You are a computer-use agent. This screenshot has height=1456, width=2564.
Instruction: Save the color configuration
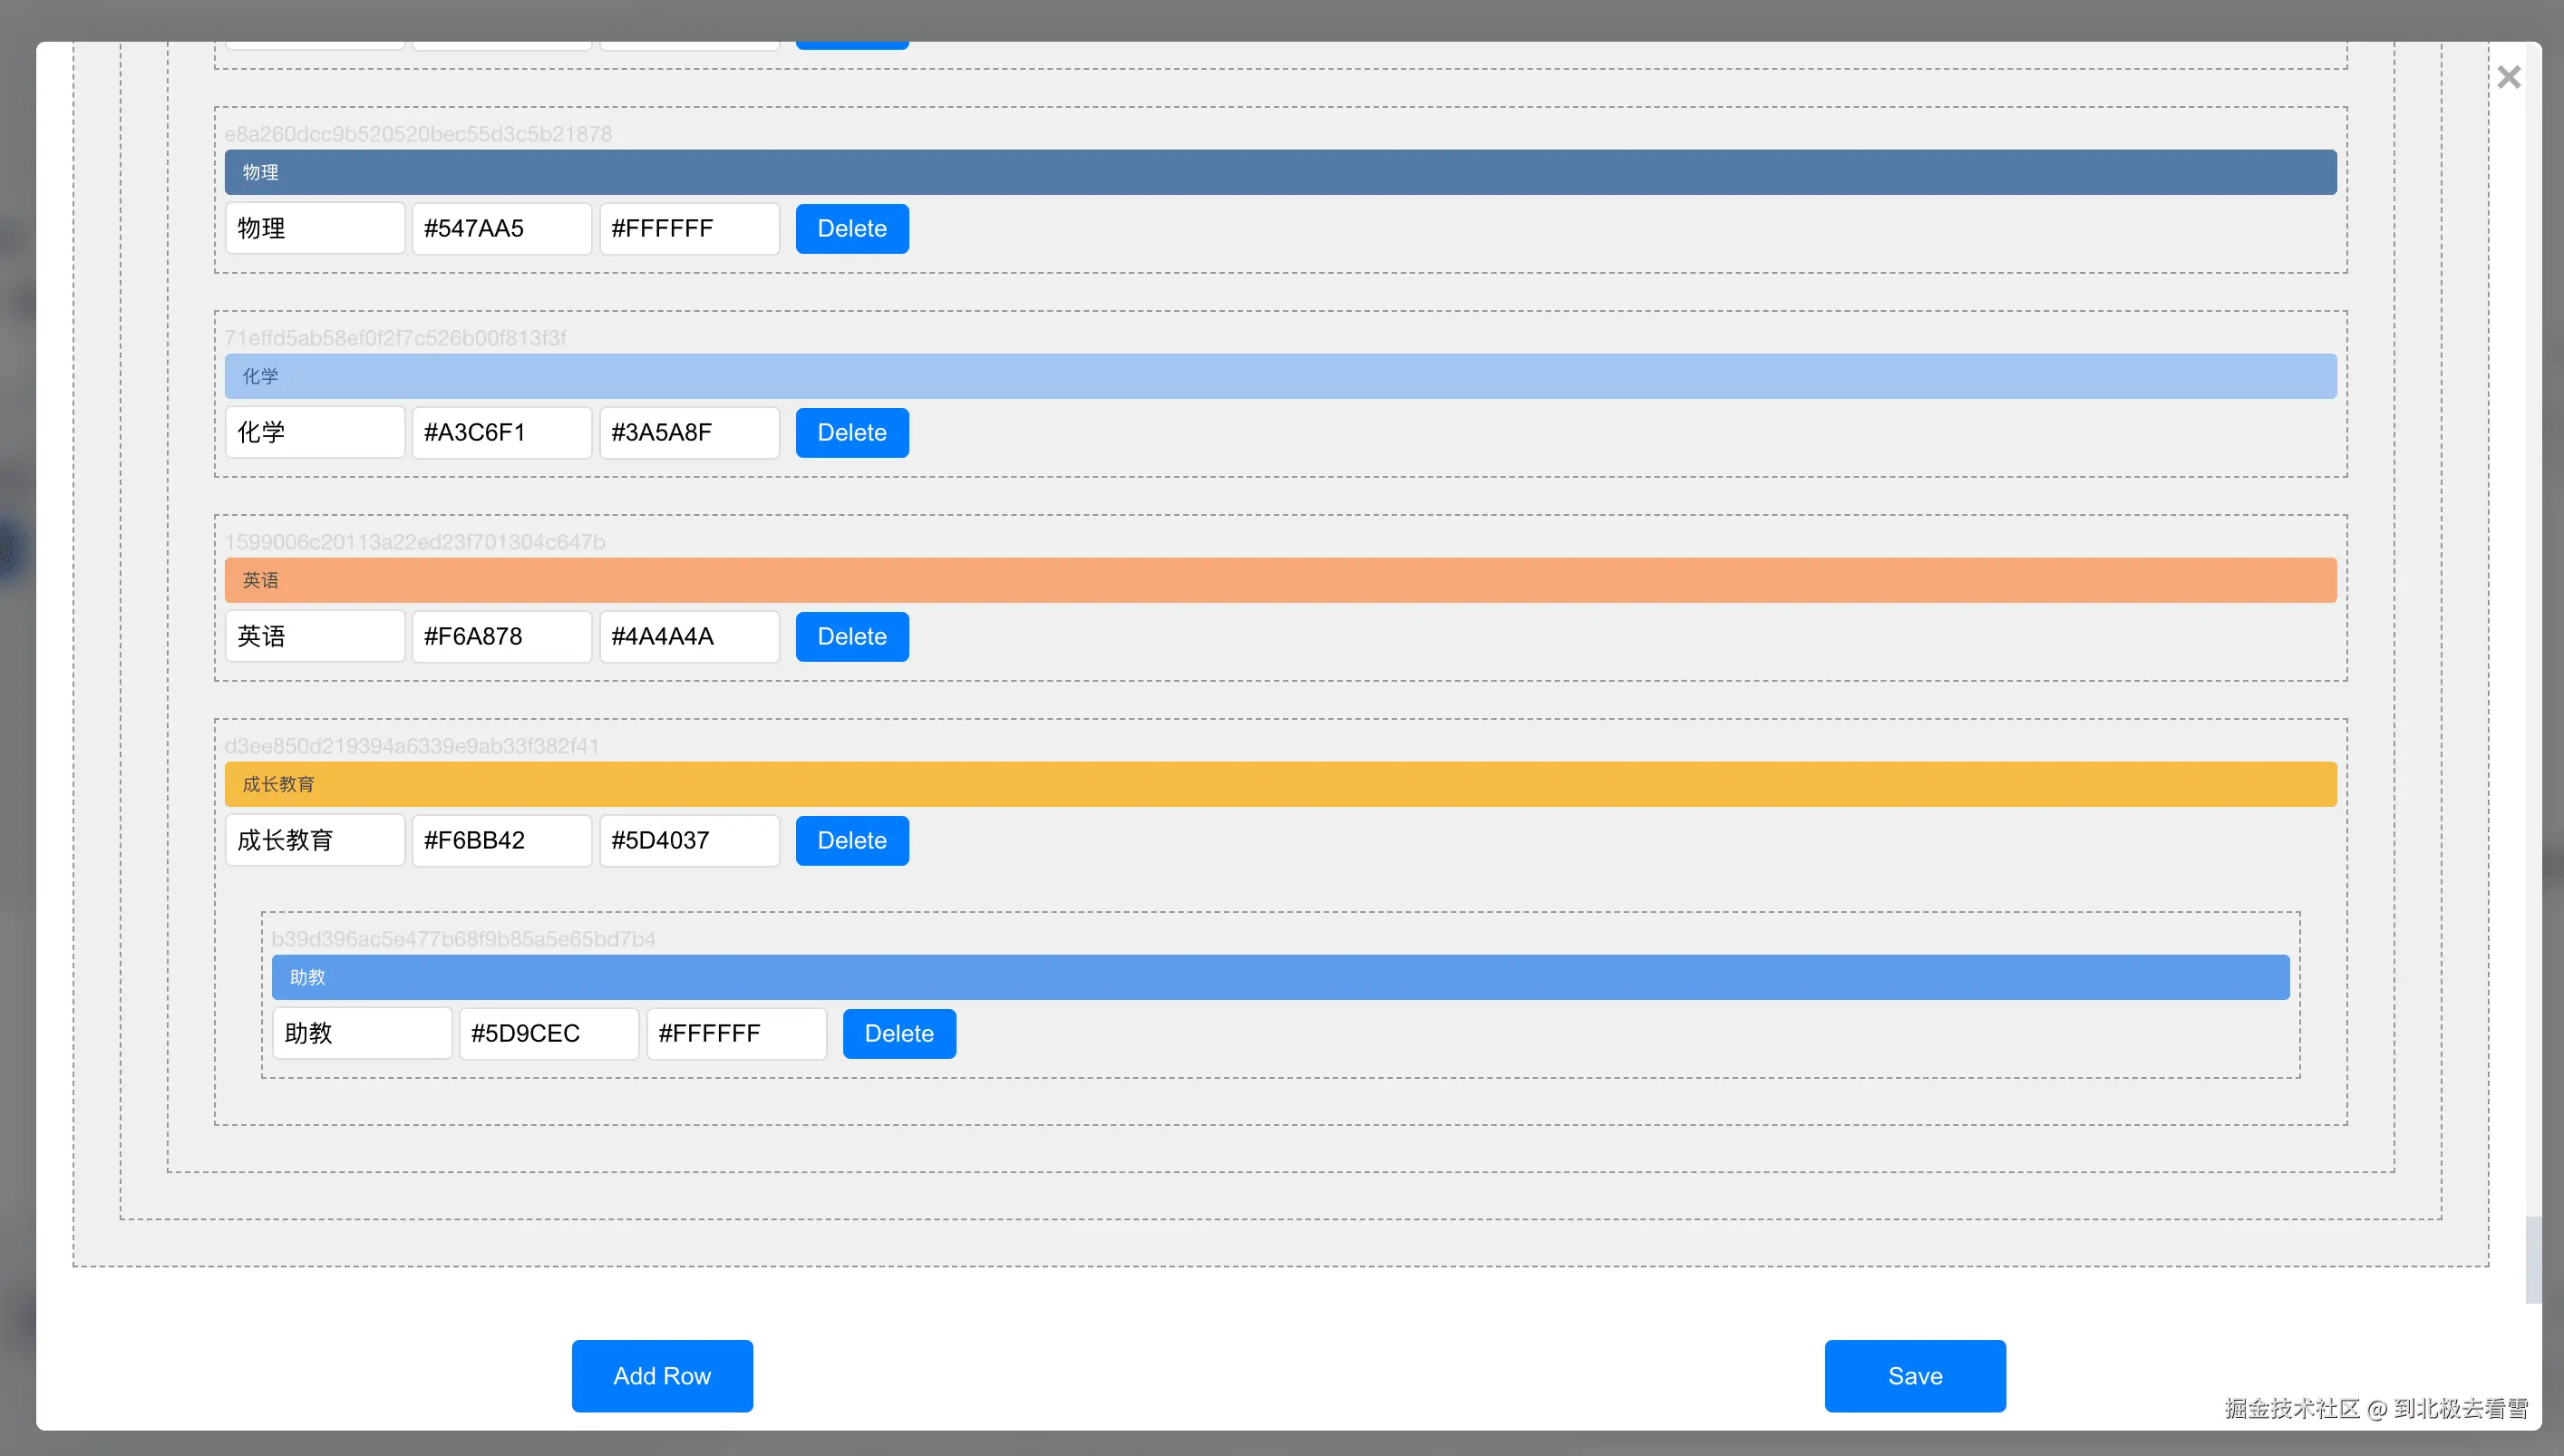pos(1914,1375)
